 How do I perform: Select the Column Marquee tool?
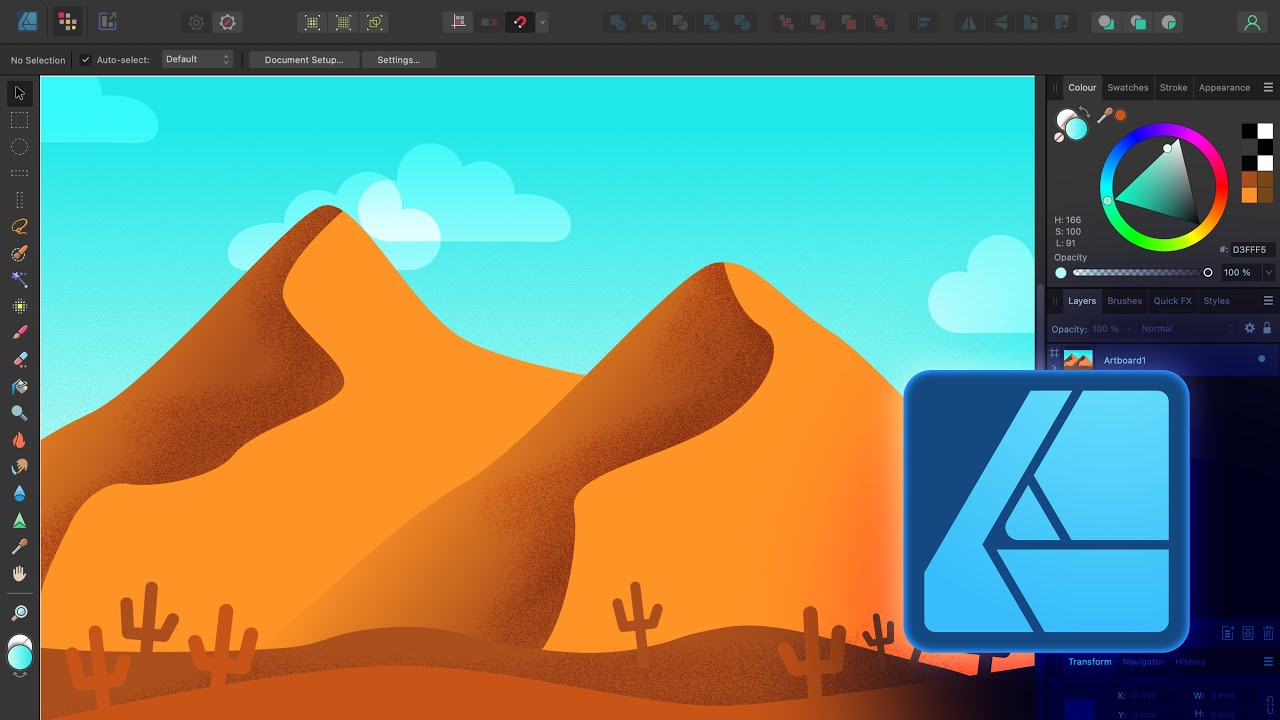(x=19, y=200)
